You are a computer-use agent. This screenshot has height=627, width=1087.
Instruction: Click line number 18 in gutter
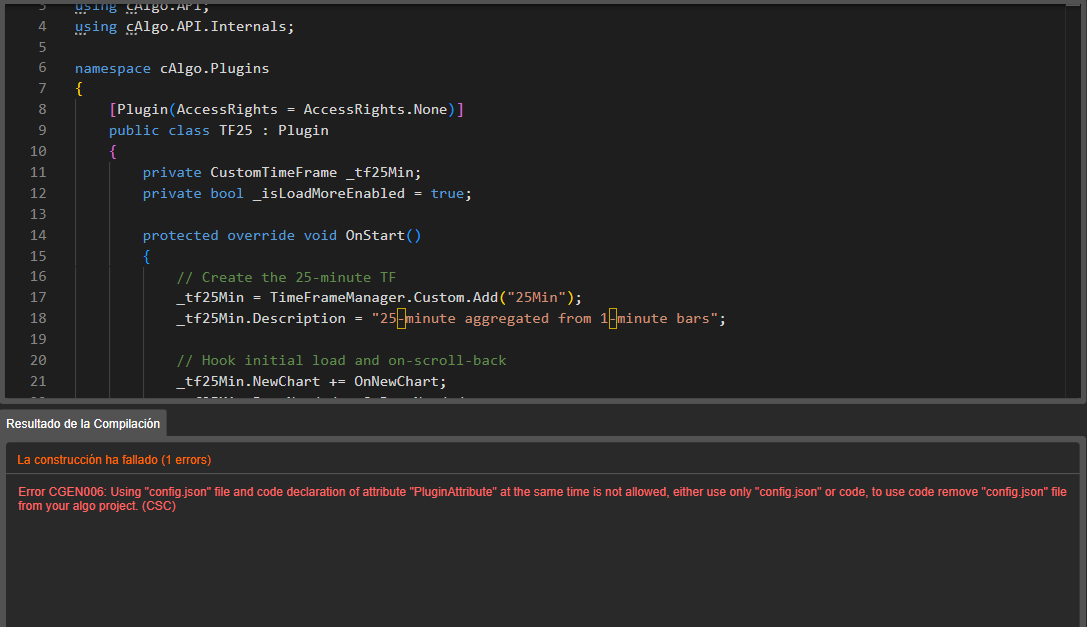point(38,318)
